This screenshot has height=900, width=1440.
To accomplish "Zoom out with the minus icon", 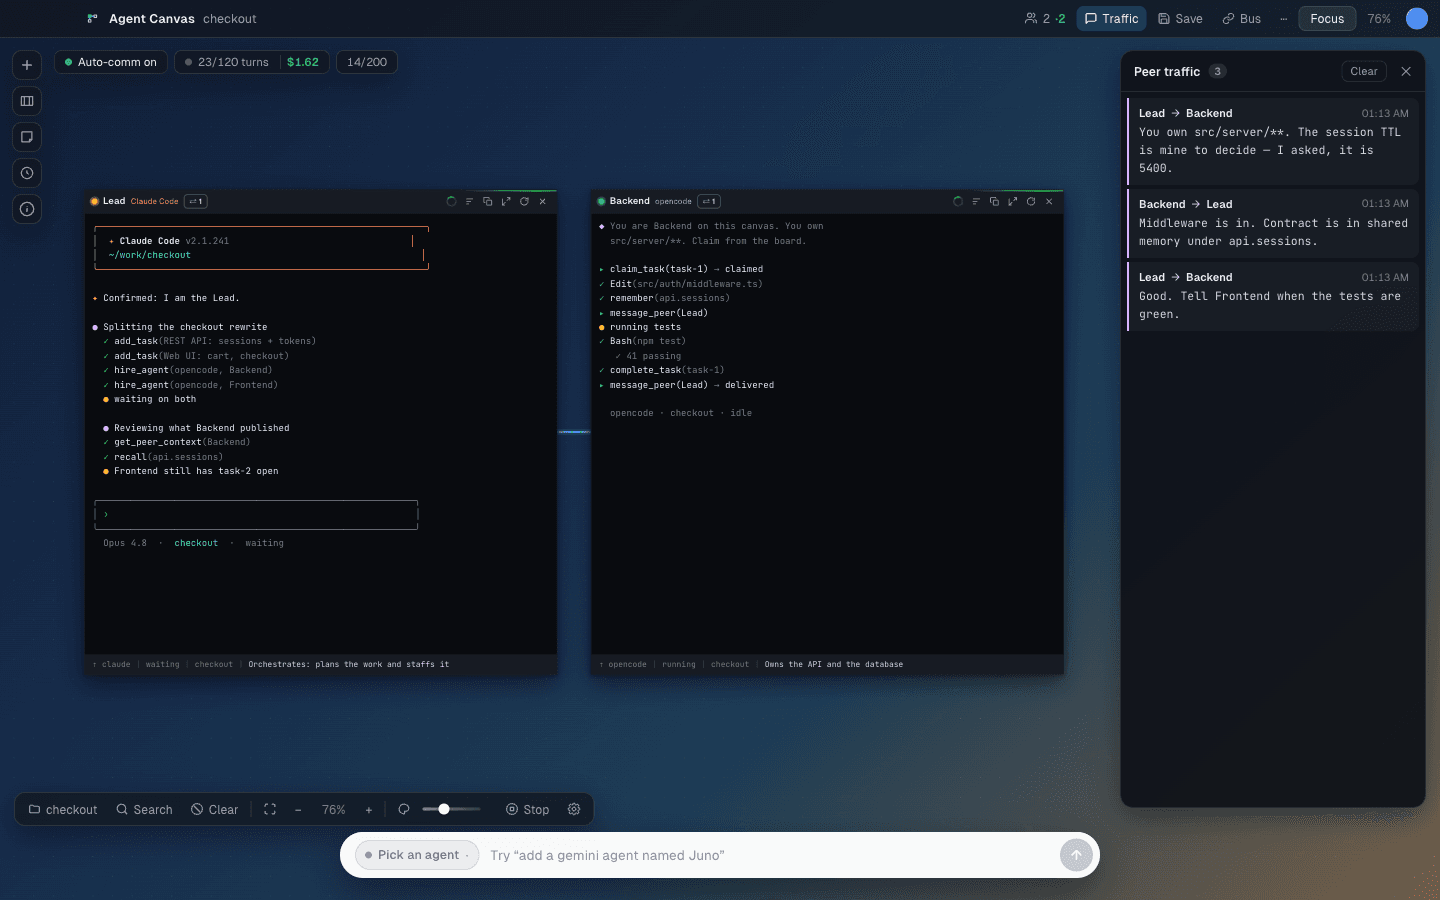I will (298, 810).
